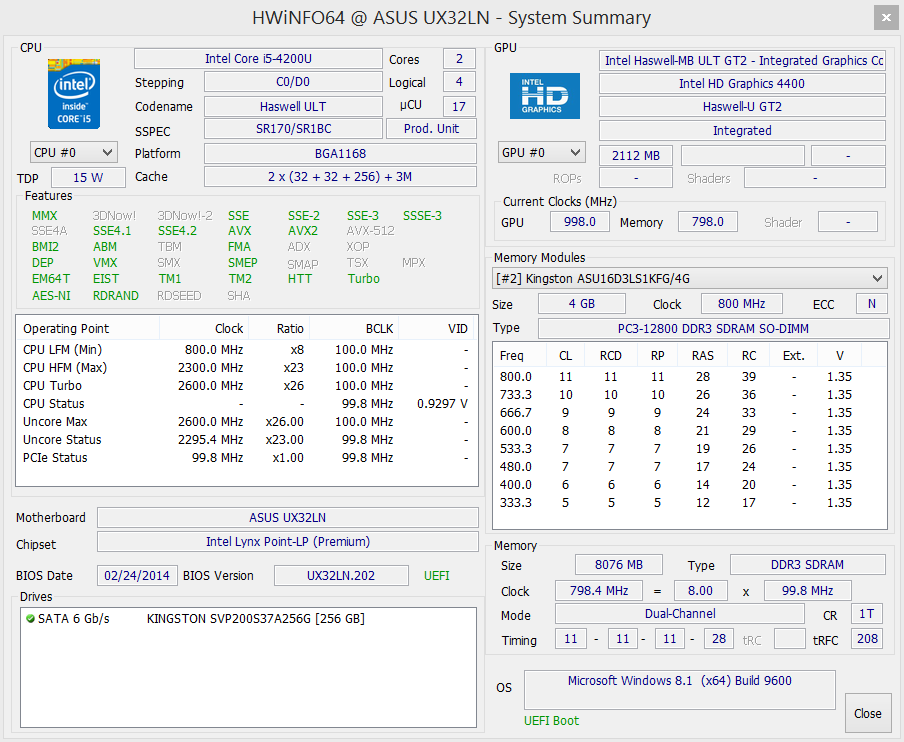
Task: Select the 533.3 frequency timing row
Action: point(690,449)
